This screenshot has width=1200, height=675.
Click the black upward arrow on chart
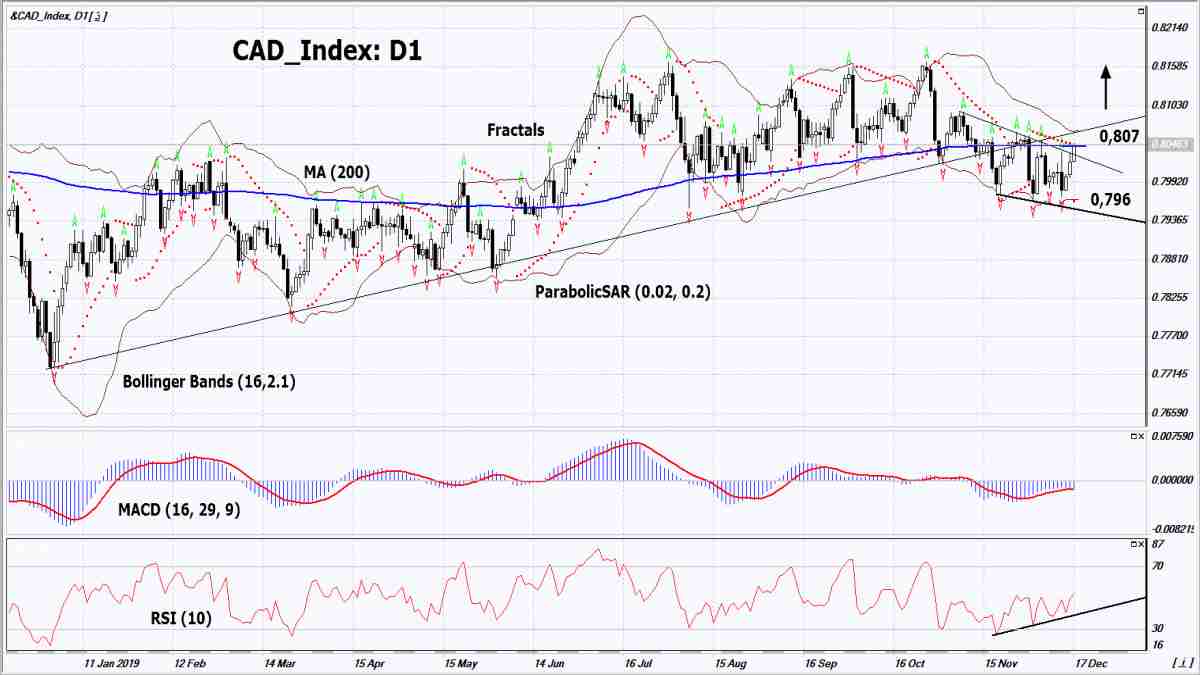1106,87
